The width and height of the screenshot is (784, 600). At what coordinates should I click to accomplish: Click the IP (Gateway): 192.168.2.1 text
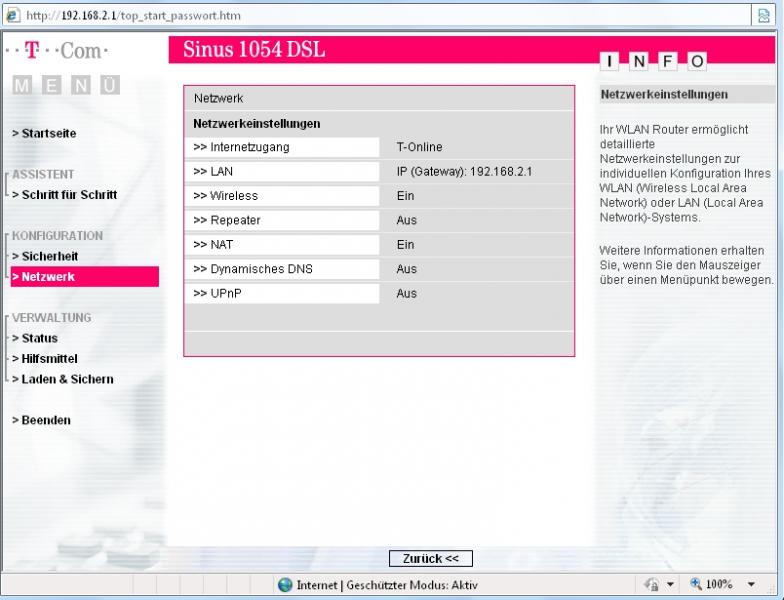464,172
